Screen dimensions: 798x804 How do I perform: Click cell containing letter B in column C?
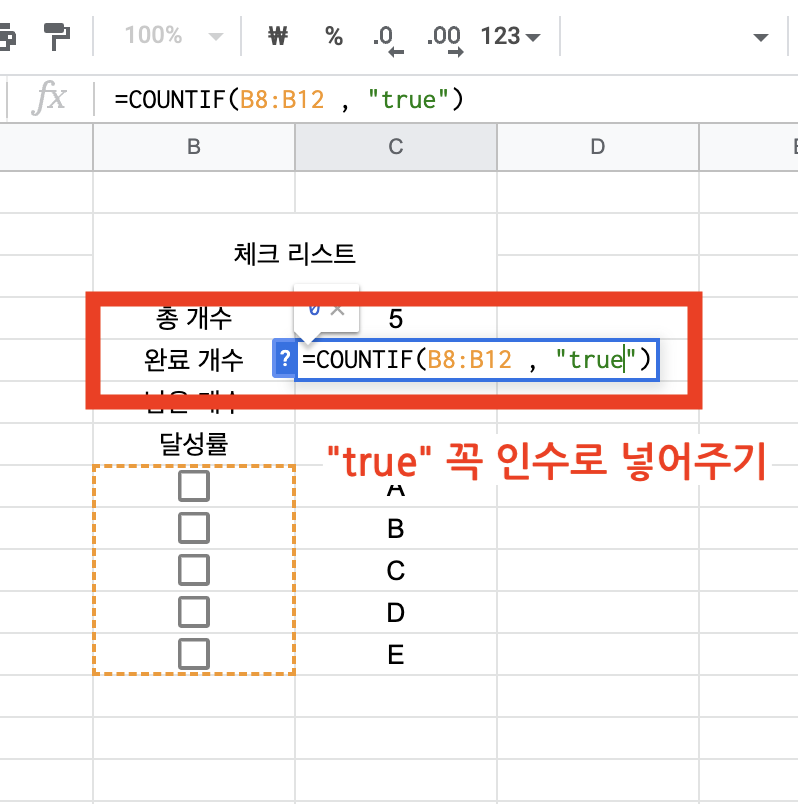(x=395, y=528)
